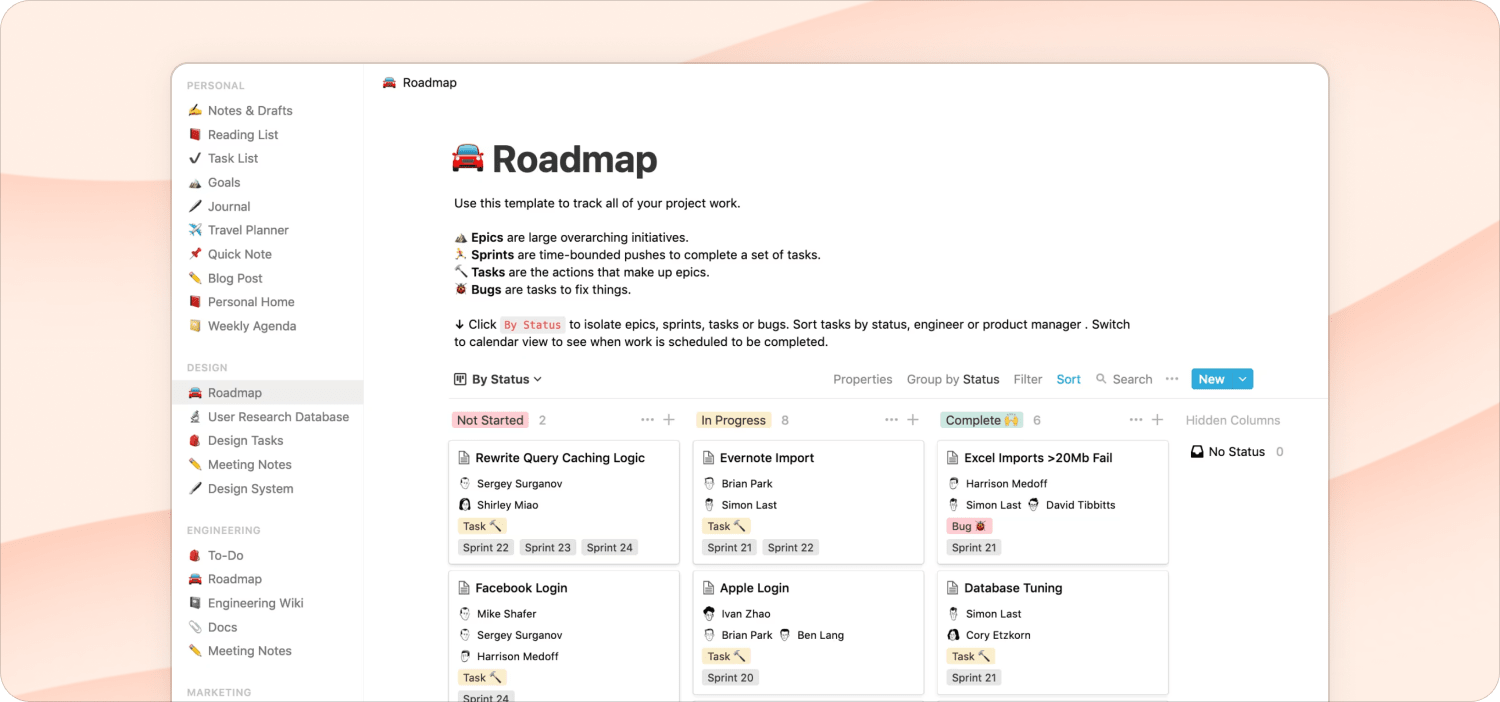Open Rewrite Query Caching Logic card
This screenshot has height=702, width=1500.
(564, 503)
